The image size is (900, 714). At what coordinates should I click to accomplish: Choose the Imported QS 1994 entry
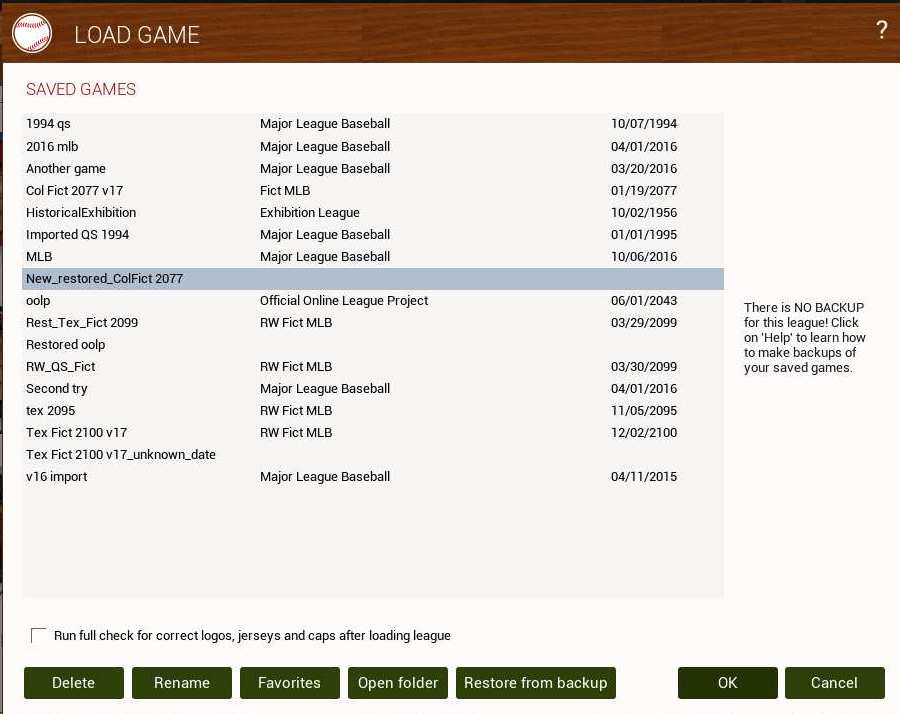(x=78, y=234)
